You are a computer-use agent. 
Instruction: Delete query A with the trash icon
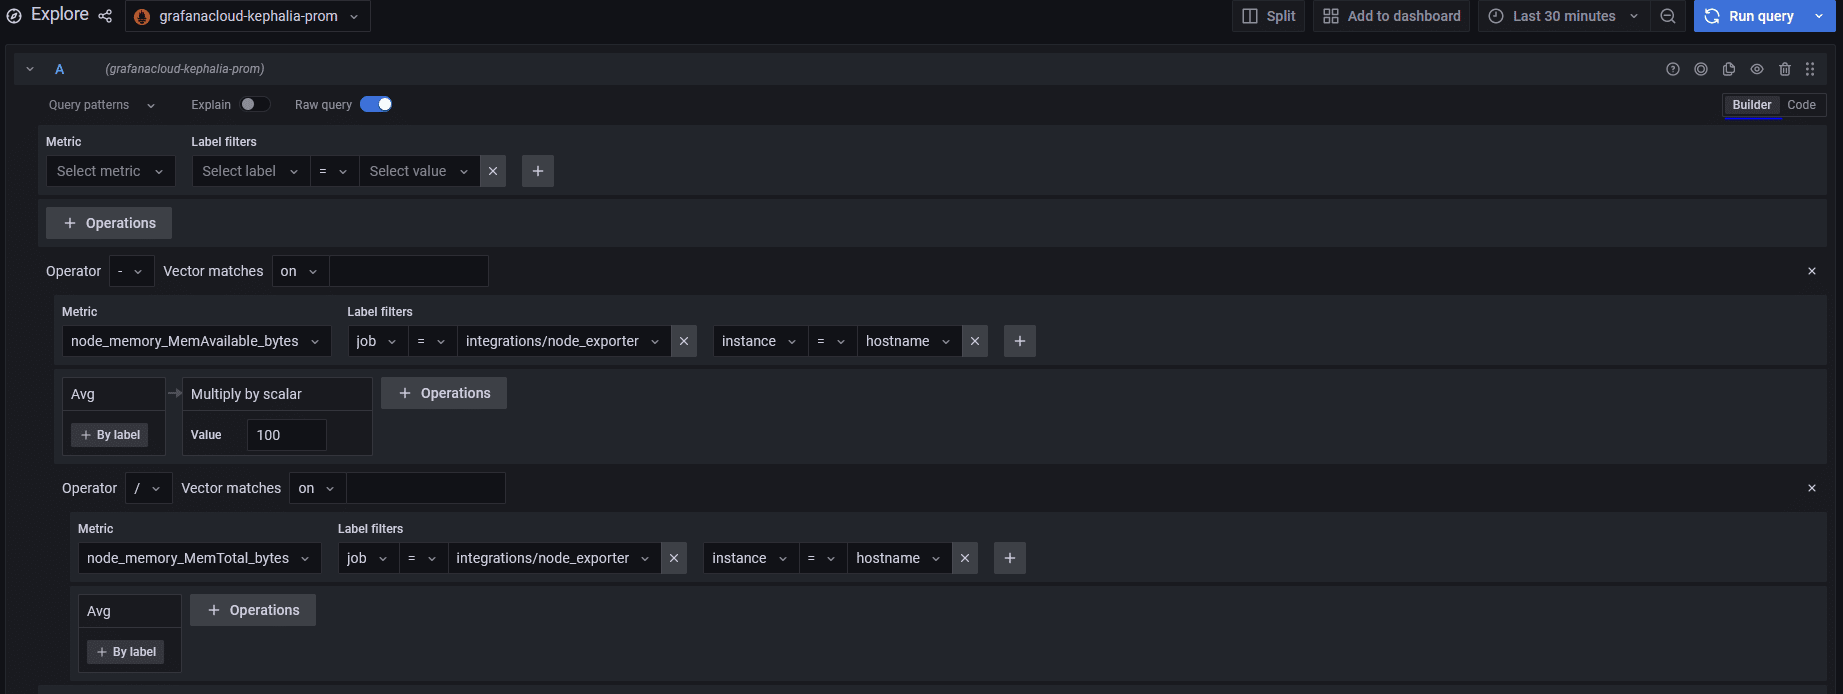point(1785,69)
